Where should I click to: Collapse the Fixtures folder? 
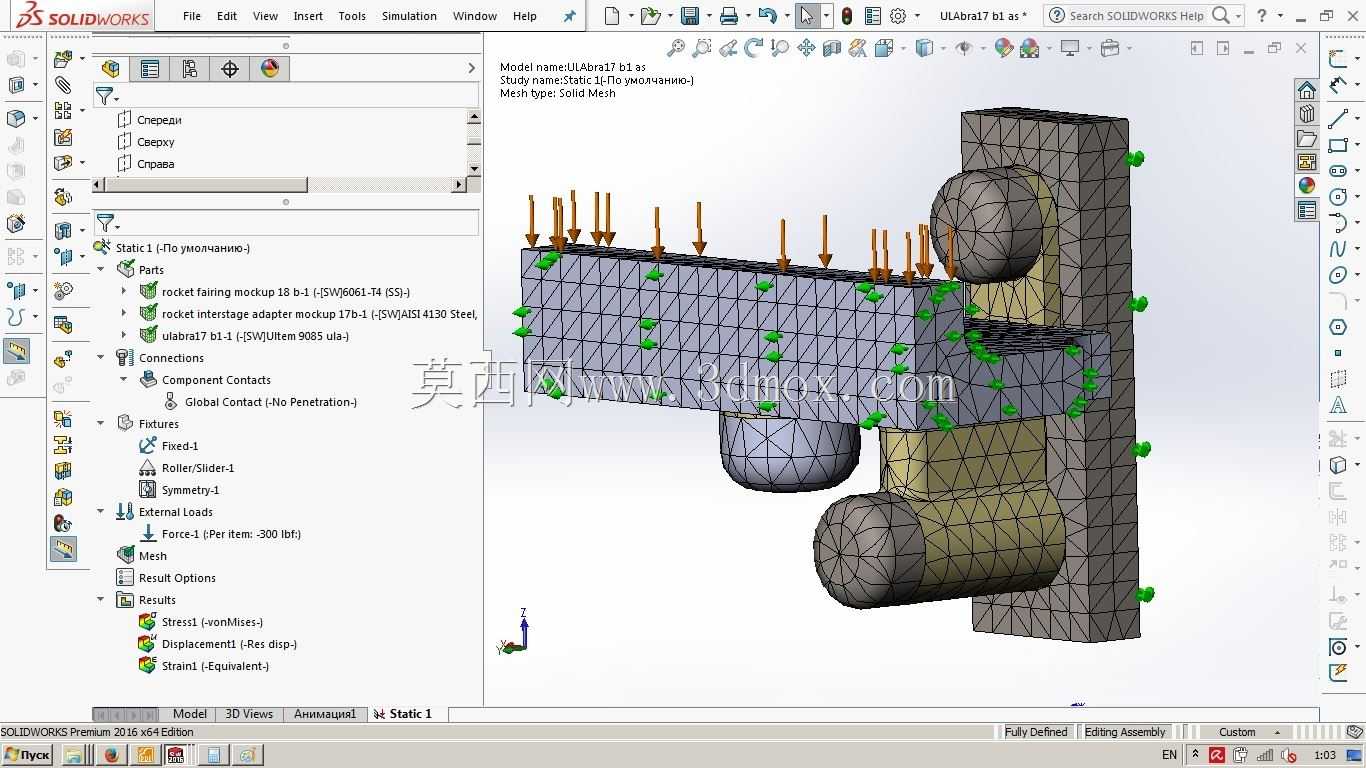(101, 424)
